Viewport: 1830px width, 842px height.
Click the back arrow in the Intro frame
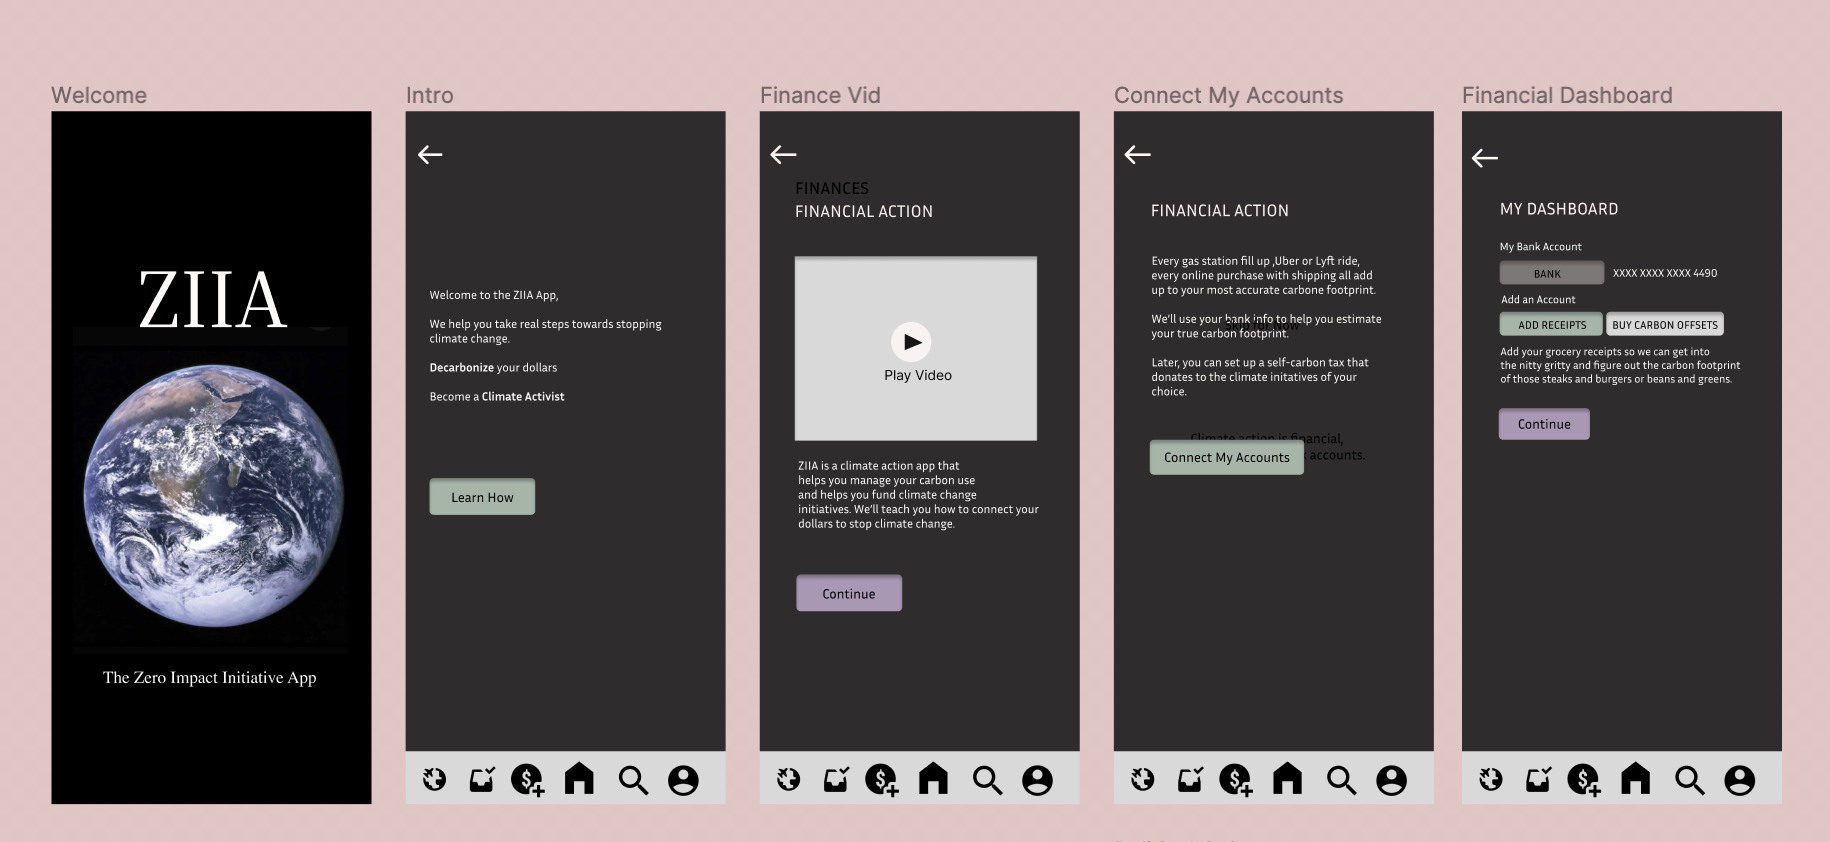coord(430,154)
